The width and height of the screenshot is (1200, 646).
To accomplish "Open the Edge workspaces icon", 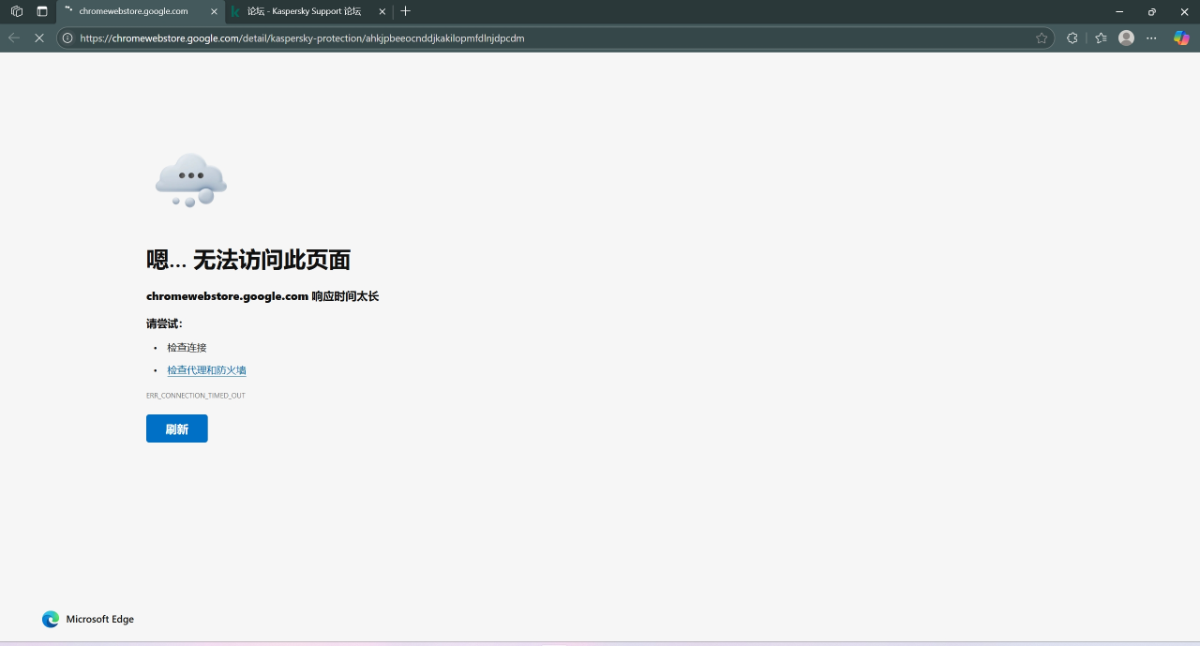I will 17,11.
